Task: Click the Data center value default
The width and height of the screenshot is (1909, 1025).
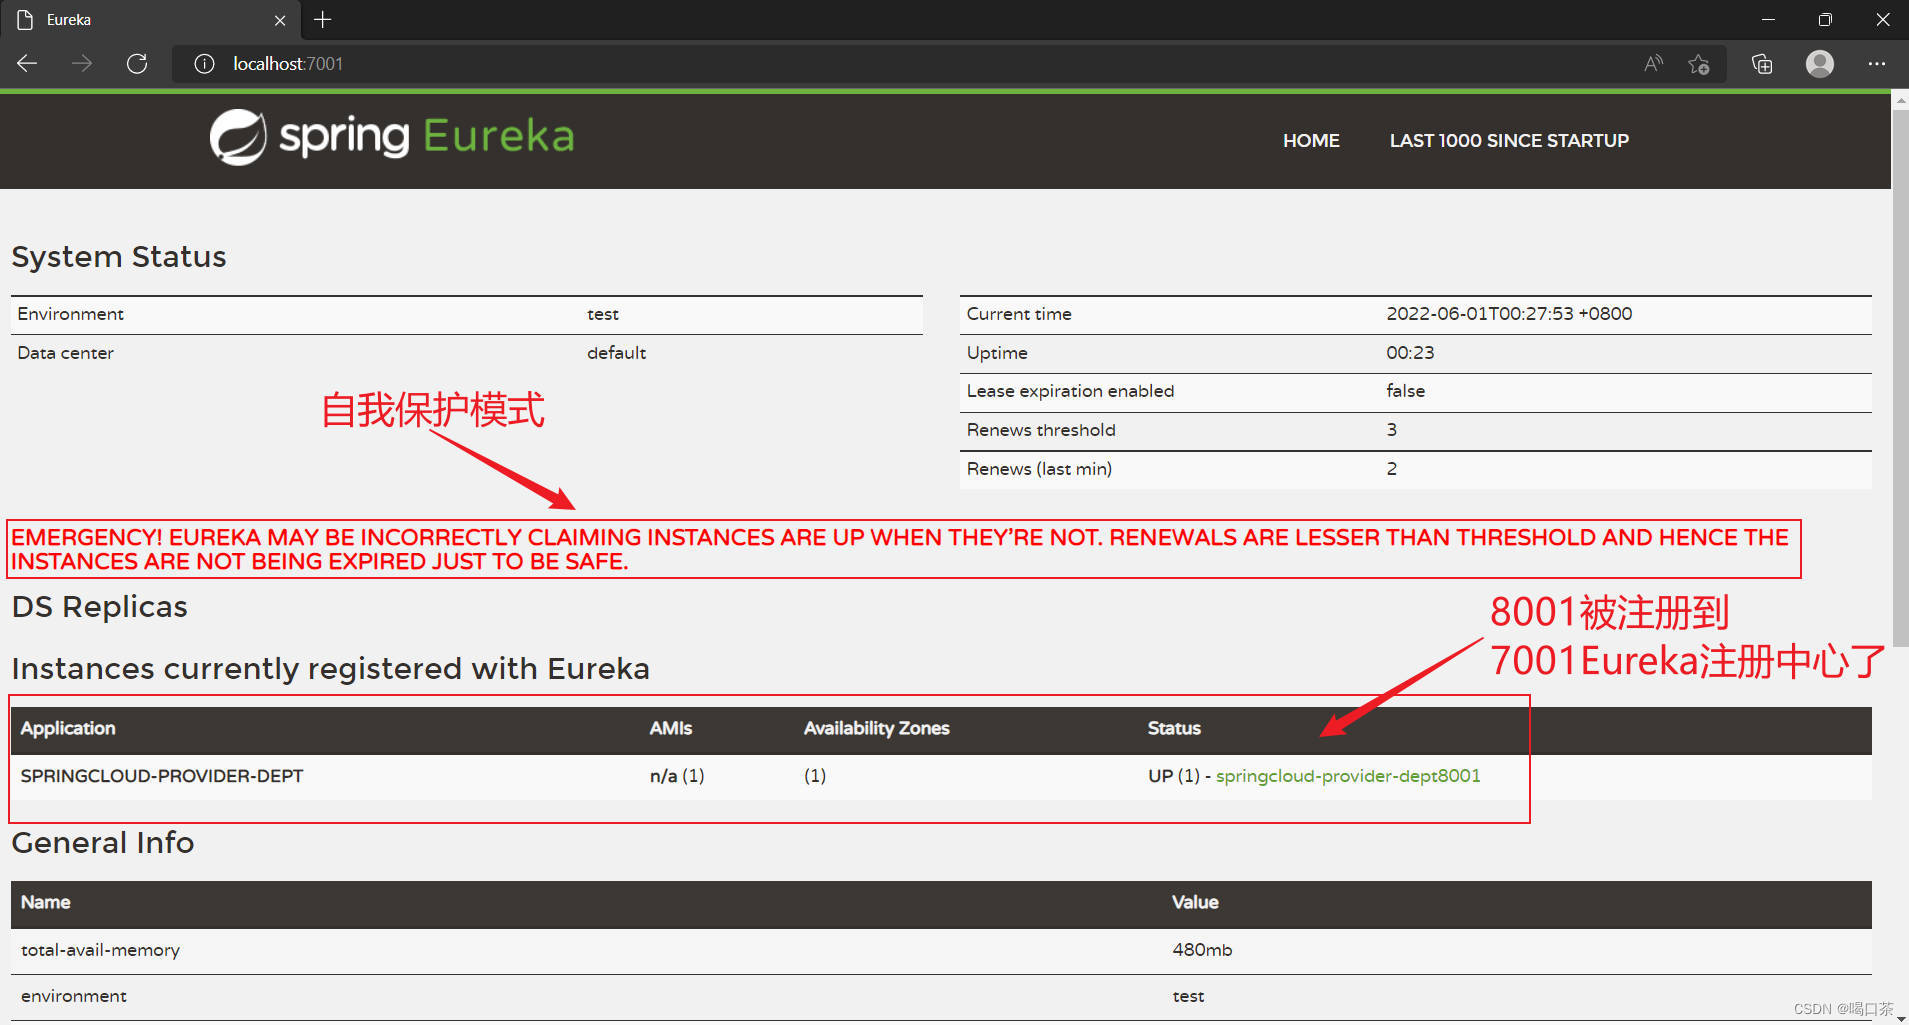Action: tap(616, 353)
